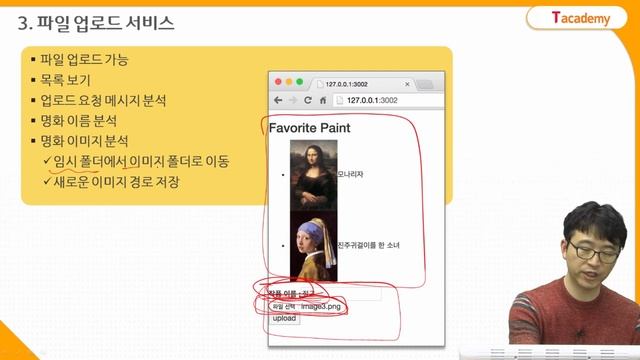The height and width of the screenshot is (360, 640).
Task: Click the Favorite Paint heading
Action: coord(310,128)
